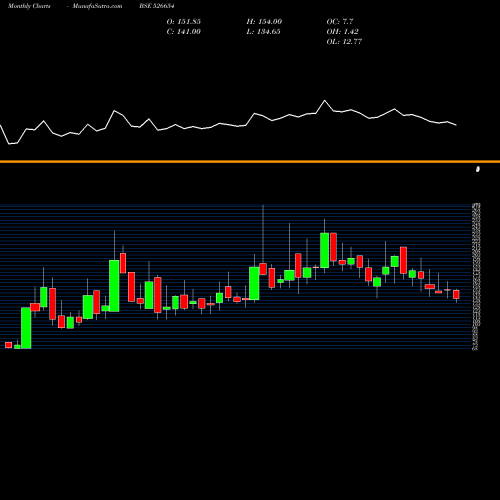Image resolution: width=500 pixels, height=500 pixels.
Task: Click the high value "H: 154.00"
Action: 264,22
